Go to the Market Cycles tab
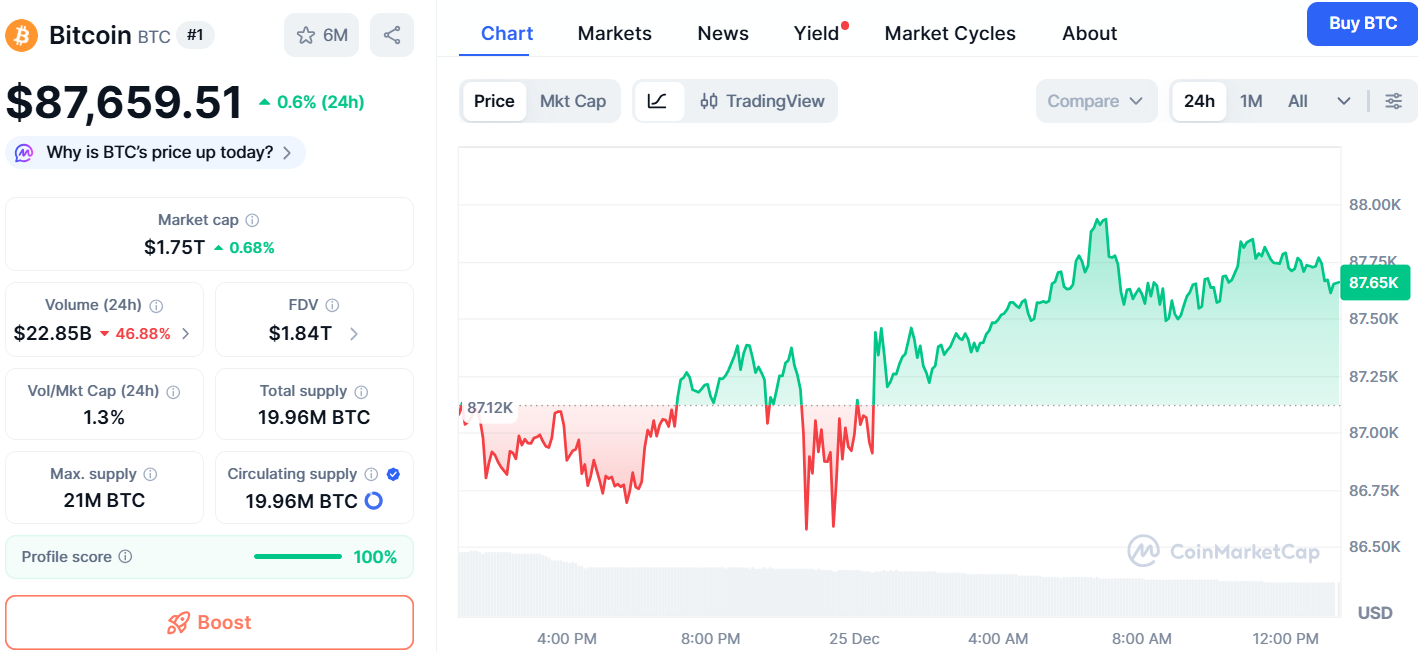The width and height of the screenshot is (1418, 652). (950, 33)
